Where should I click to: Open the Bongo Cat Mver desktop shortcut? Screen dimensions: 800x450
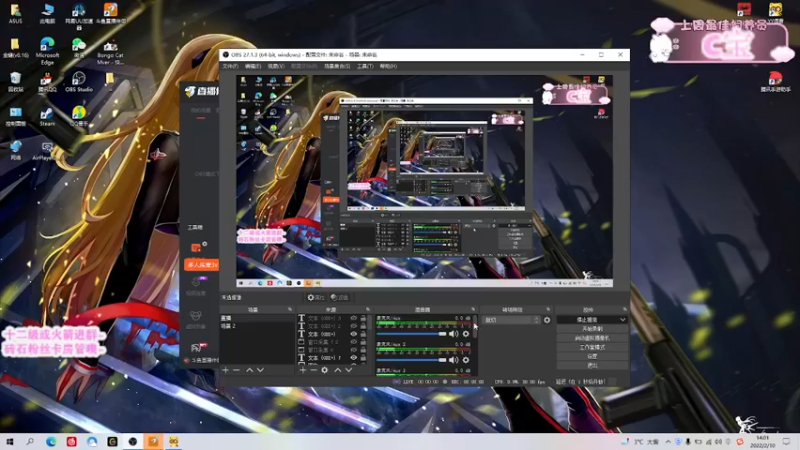[x=110, y=51]
